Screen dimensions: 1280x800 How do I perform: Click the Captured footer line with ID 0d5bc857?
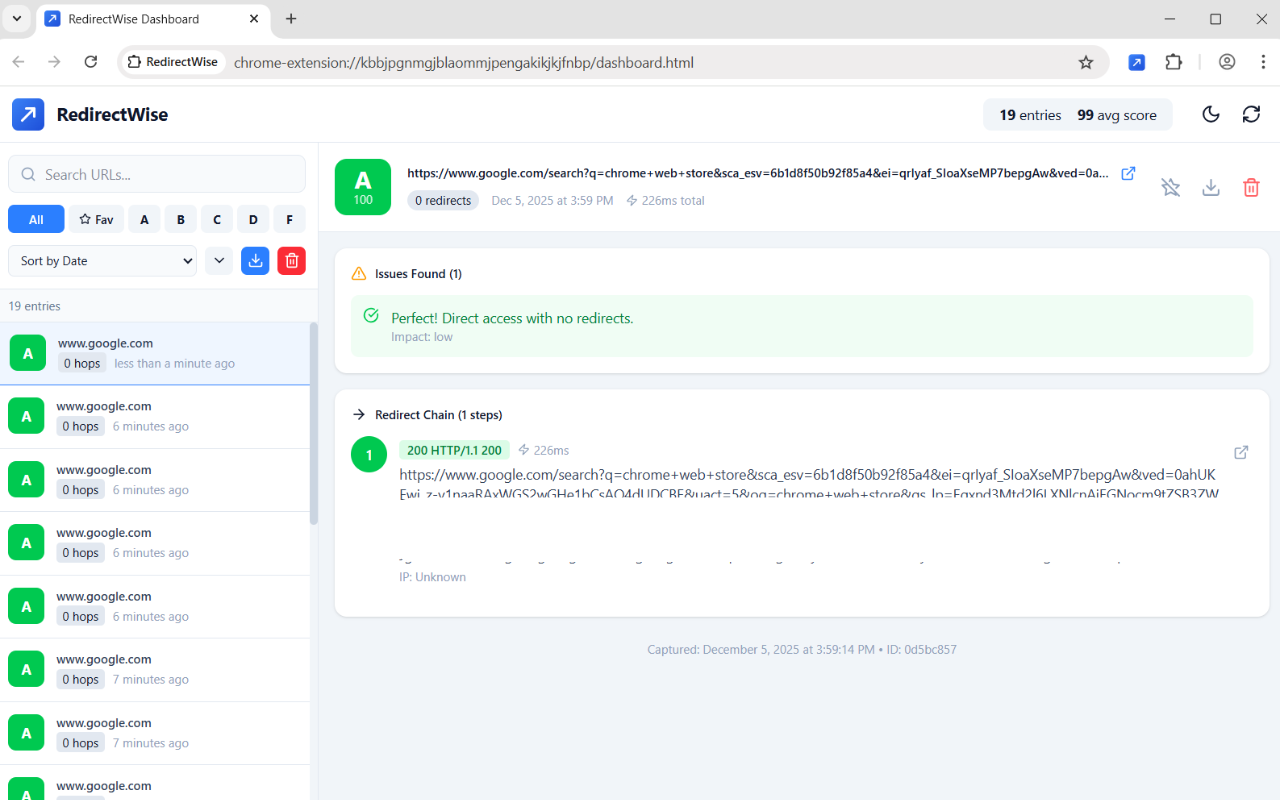coord(802,650)
